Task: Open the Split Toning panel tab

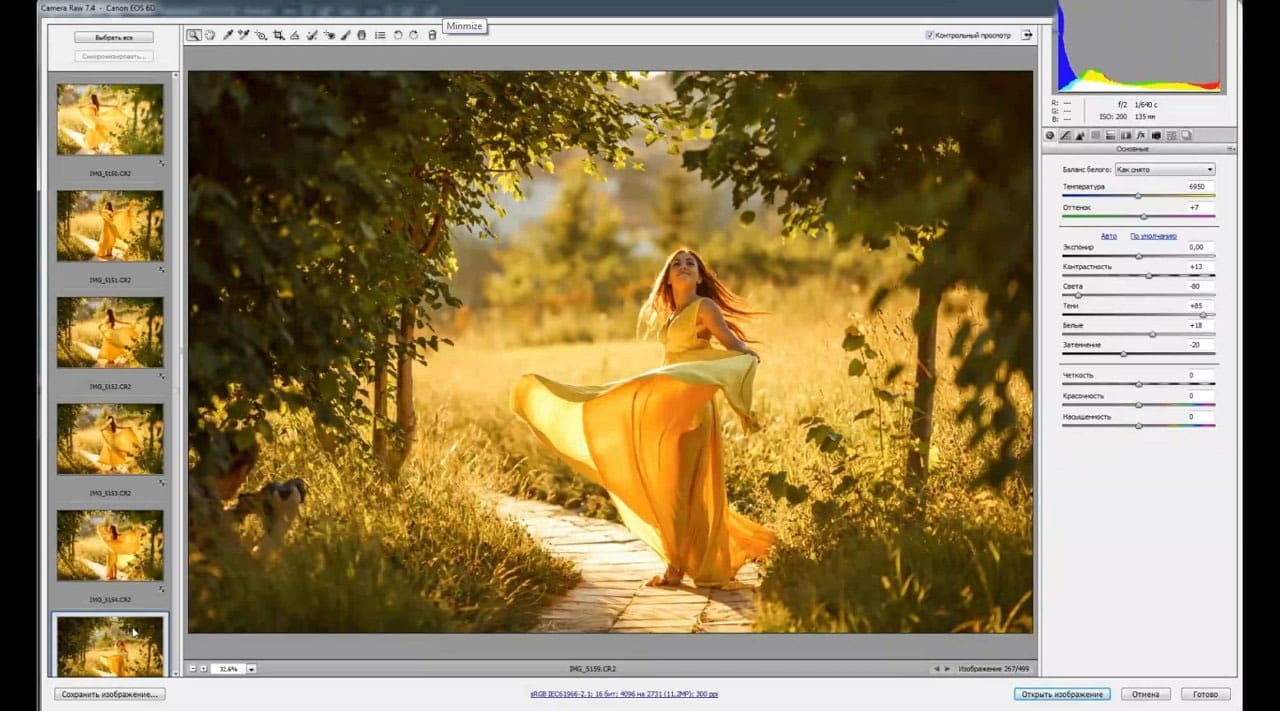Action: [x=1110, y=135]
